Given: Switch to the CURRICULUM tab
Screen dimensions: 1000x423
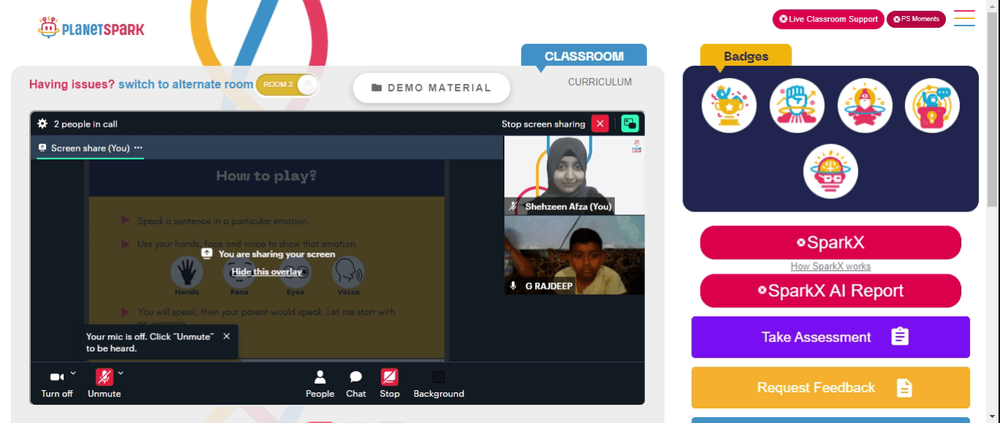Looking at the screenshot, I should [600, 82].
